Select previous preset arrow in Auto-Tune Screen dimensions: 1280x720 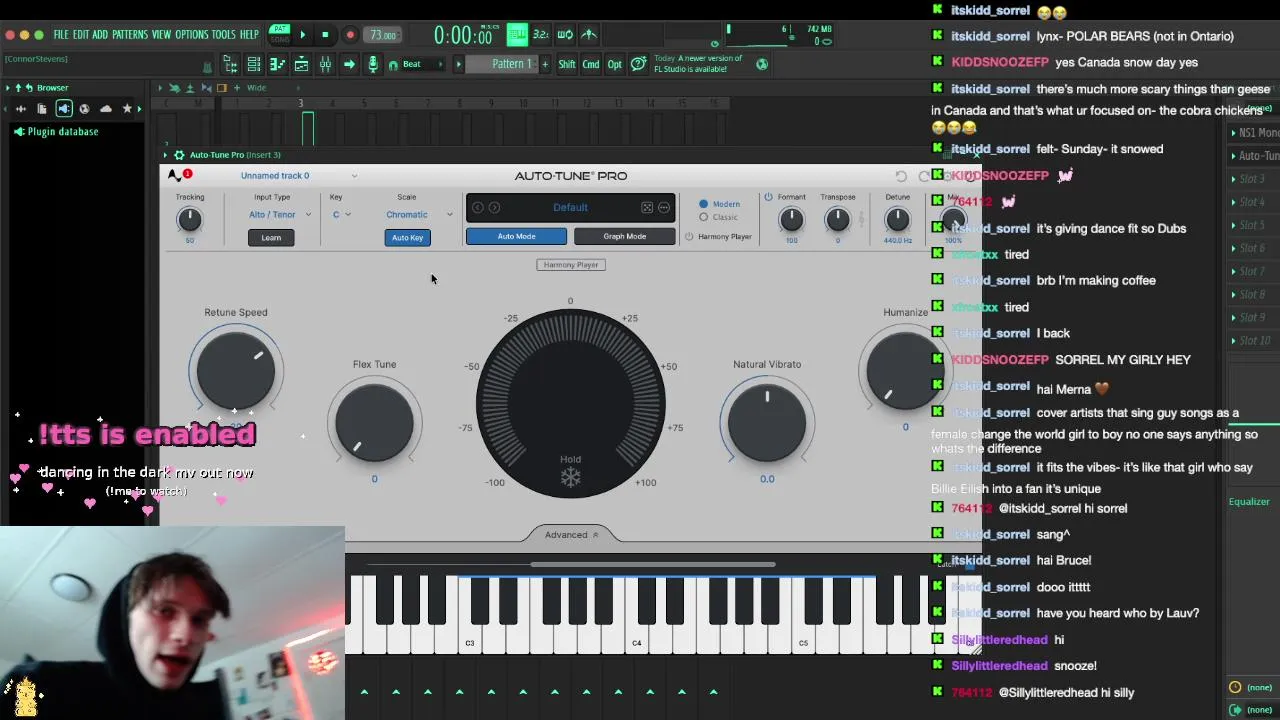(478, 208)
